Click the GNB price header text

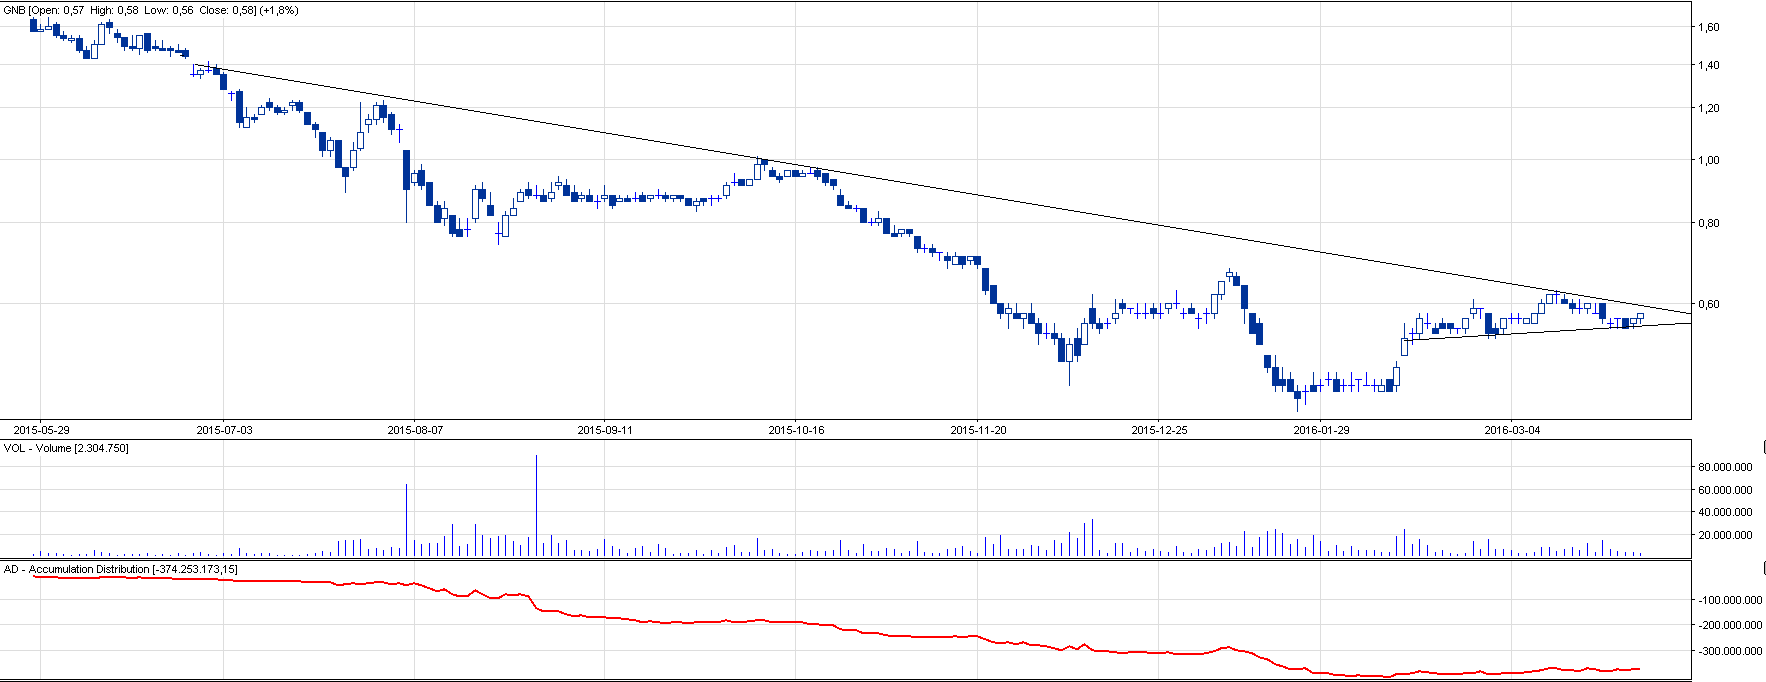150,10
